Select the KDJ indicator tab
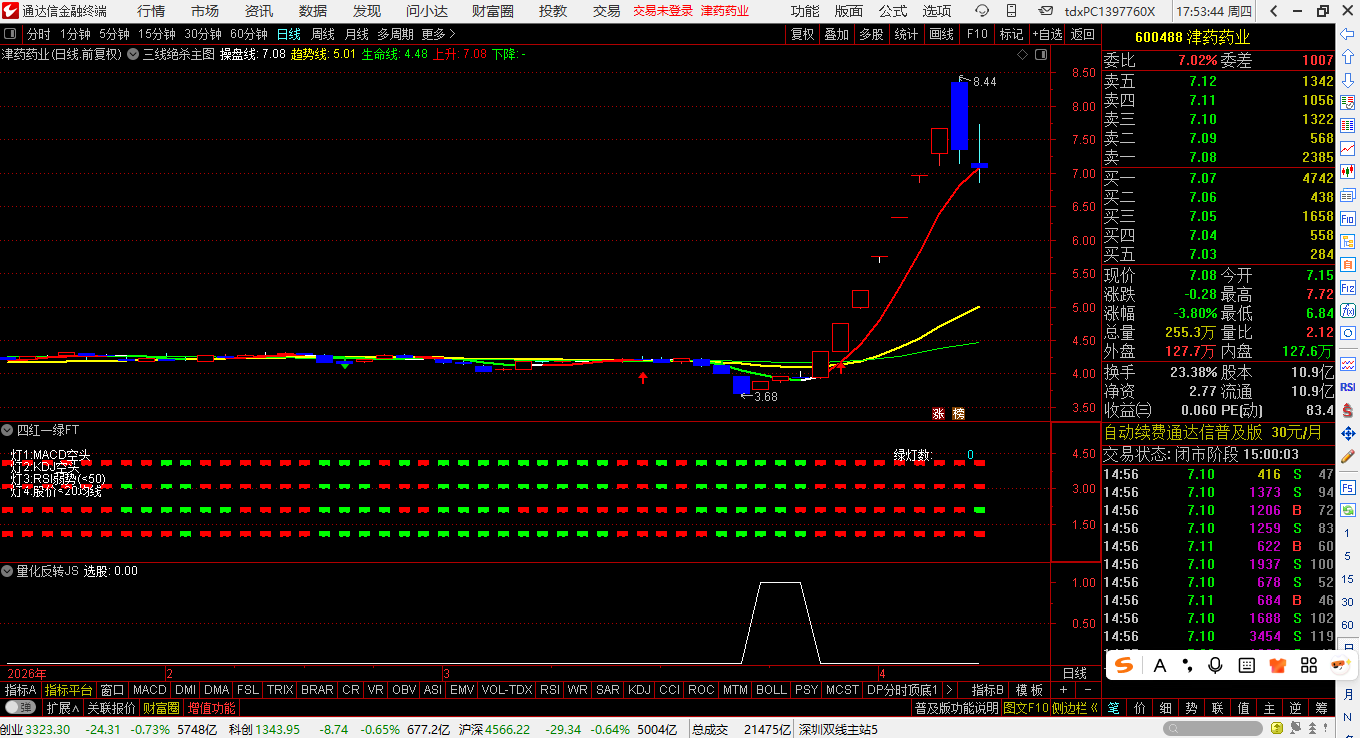Image resolution: width=1360 pixels, height=738 pixels. [639, 690]
